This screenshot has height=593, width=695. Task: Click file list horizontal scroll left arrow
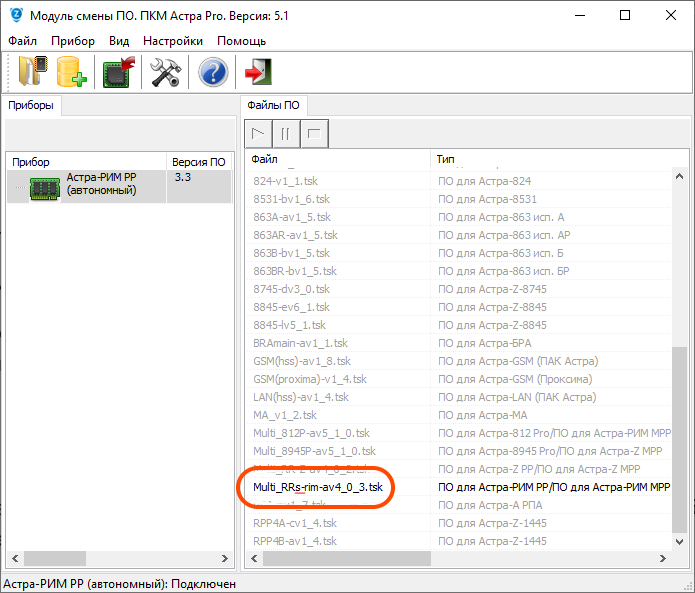coord(254,558)
